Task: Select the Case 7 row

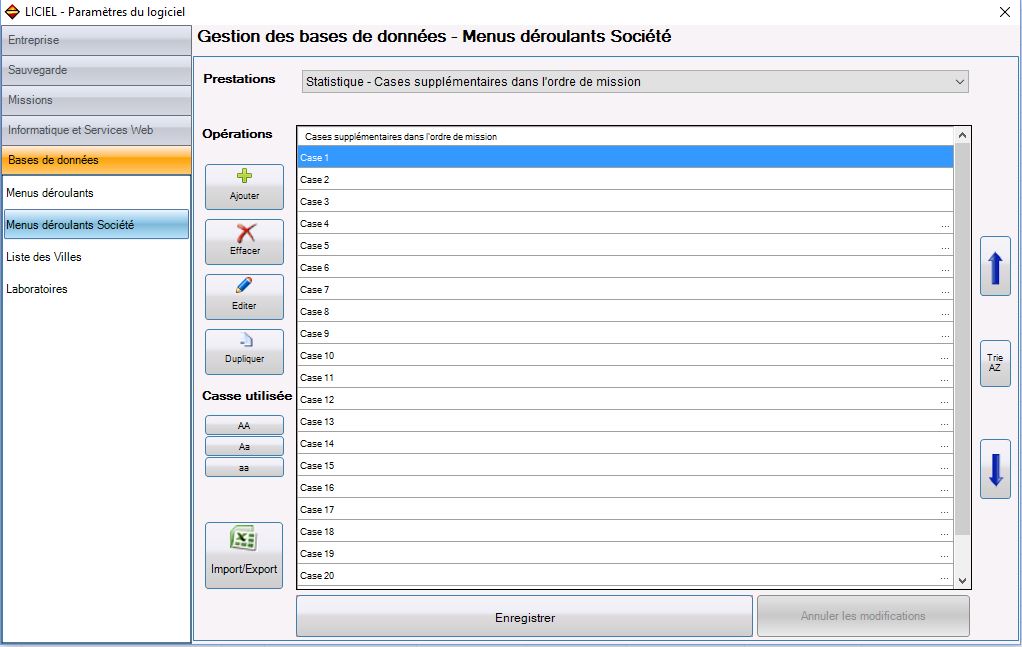Action: click(625, 289)
